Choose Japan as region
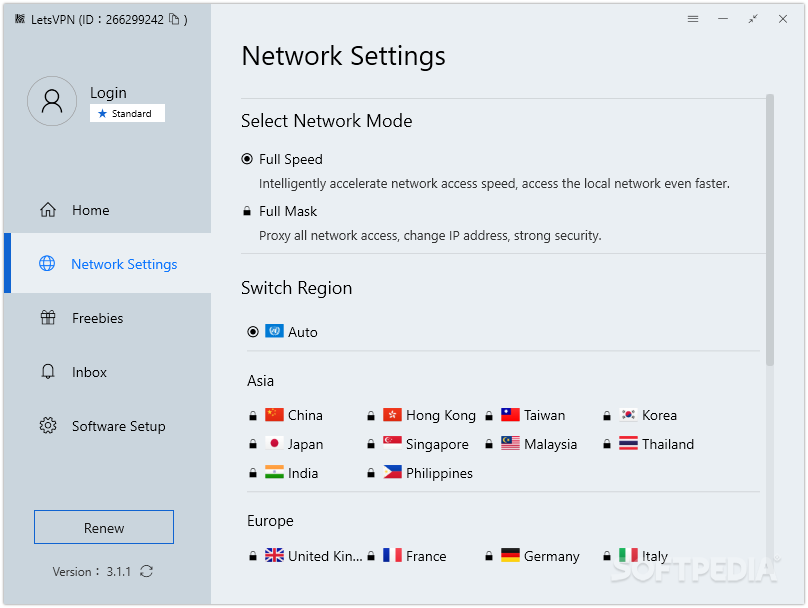Screen dimensions: 808x608 pyautogui.click(x=305, y=444)
